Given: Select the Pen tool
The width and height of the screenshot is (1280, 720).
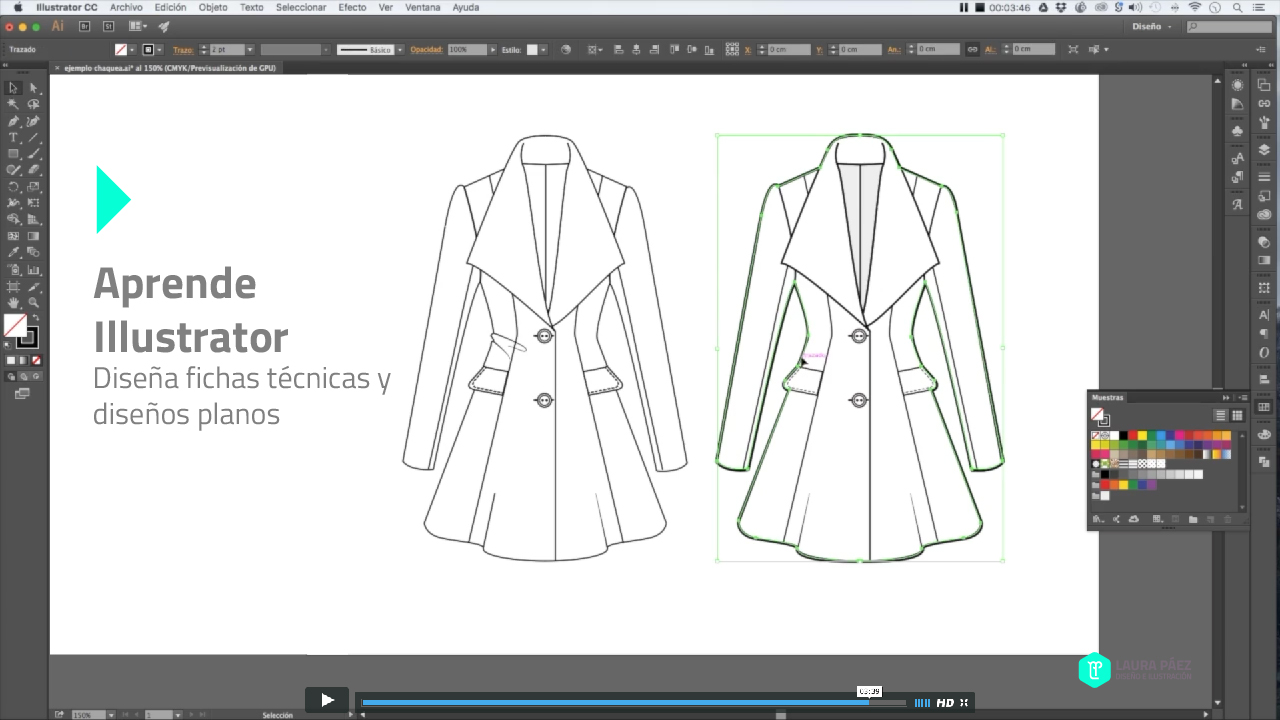Looking at the screenshot, I should [x=14, y=121].
